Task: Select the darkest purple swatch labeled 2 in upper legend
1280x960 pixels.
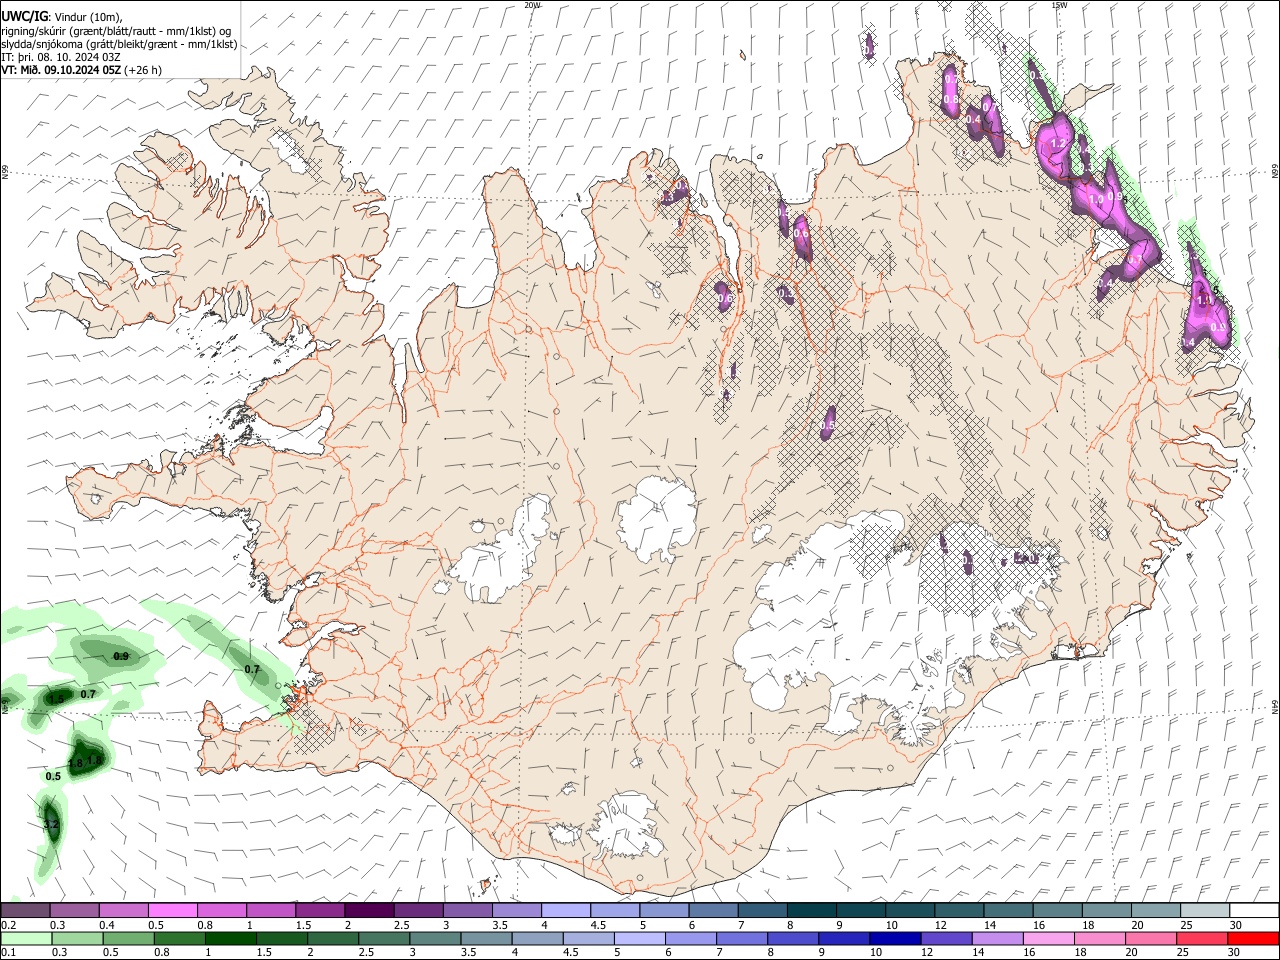Action: coord(369,911)
